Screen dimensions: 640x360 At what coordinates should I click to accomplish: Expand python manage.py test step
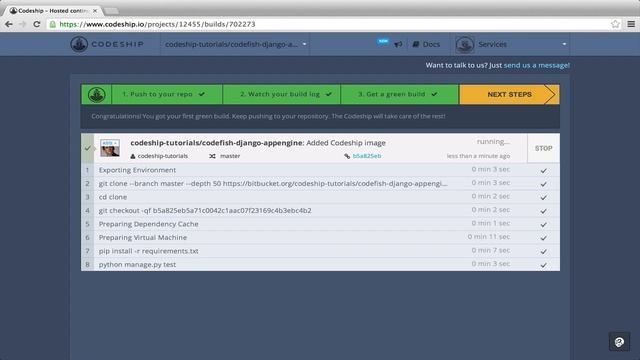click(320, 264)
